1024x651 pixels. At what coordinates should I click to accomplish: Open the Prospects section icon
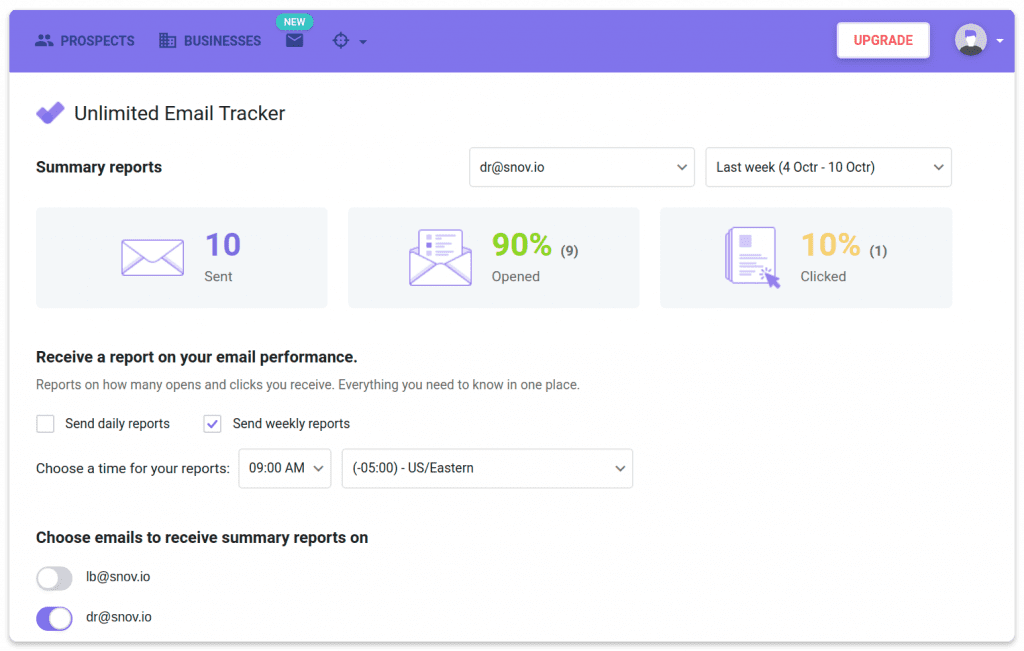[44, 40]
